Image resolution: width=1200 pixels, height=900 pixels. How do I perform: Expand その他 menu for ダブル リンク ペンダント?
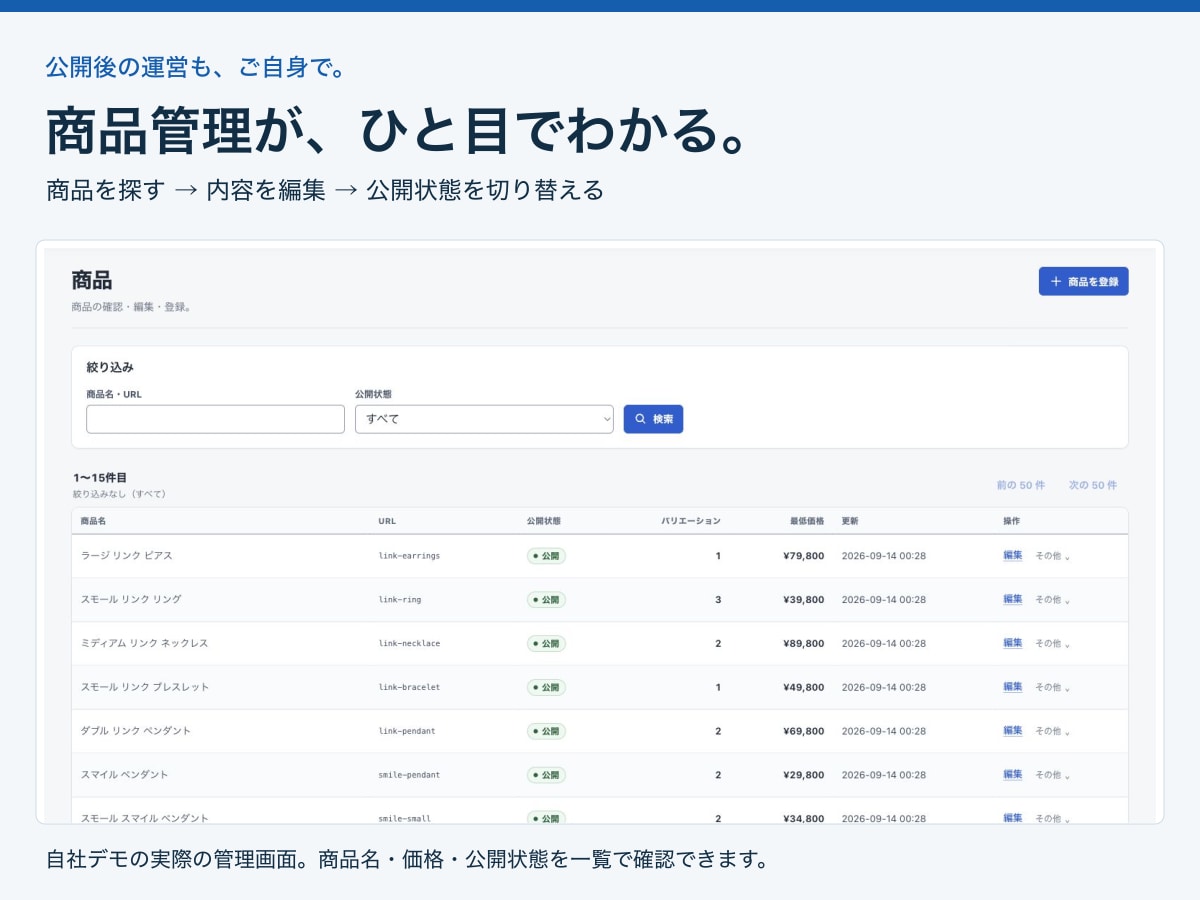pos(1052,732)
